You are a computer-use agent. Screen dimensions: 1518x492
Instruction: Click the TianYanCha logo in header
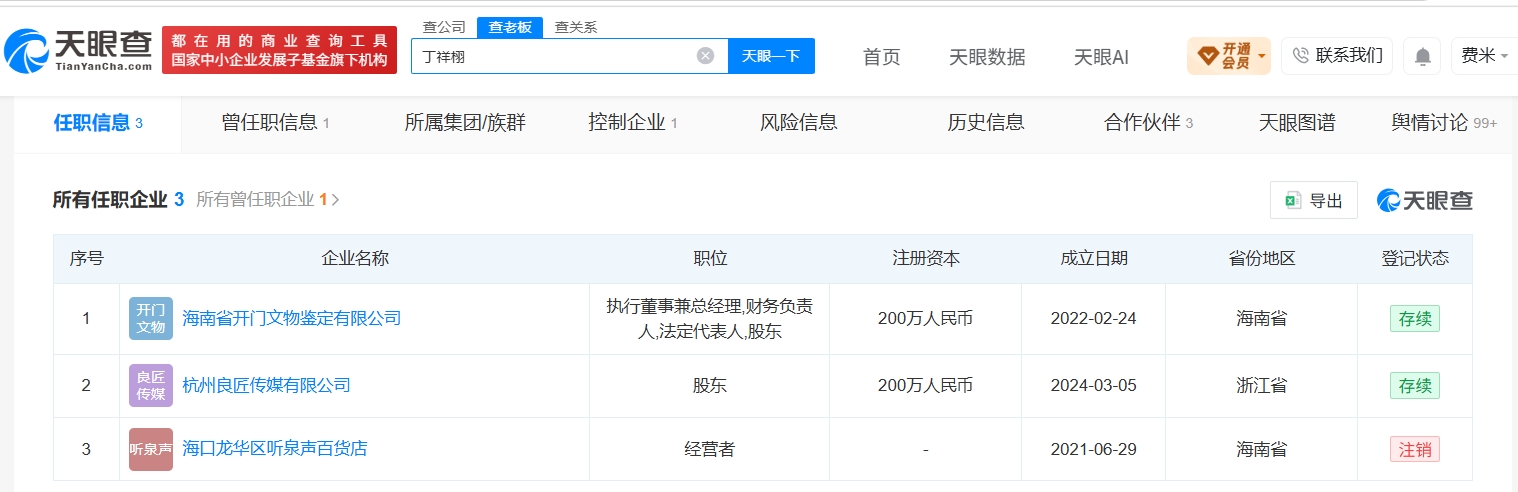click(x=79, y=50)
